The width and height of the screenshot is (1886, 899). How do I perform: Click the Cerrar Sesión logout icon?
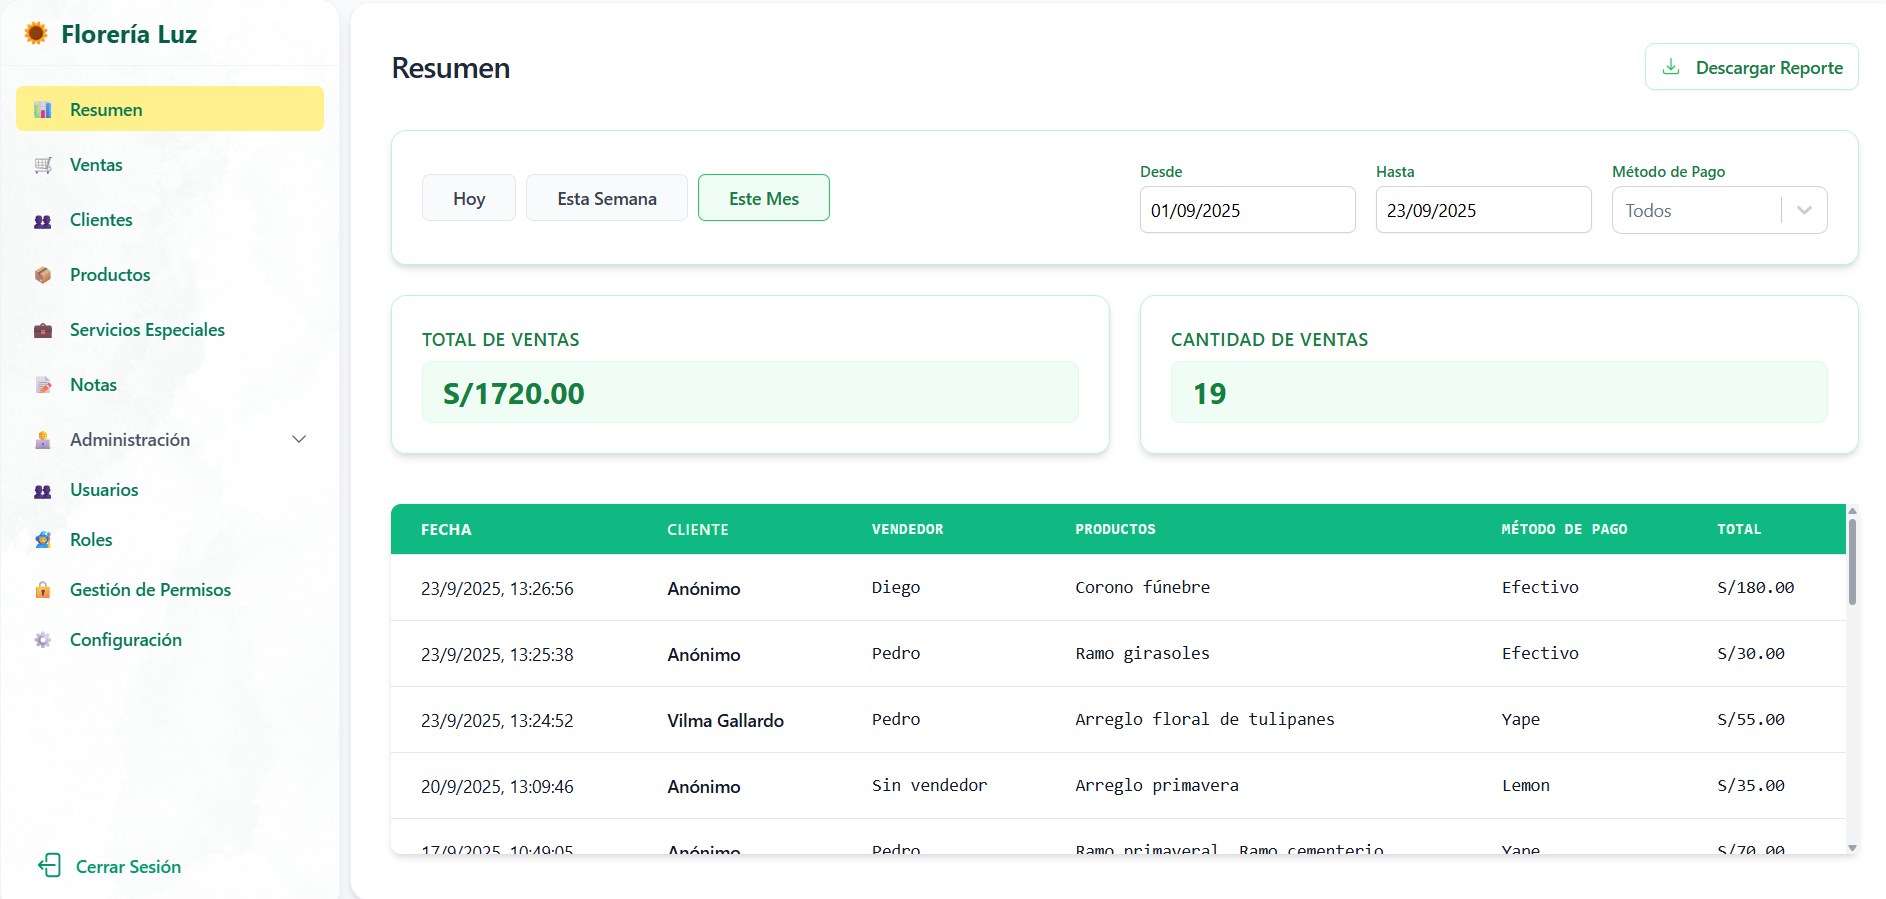[49, 866]
